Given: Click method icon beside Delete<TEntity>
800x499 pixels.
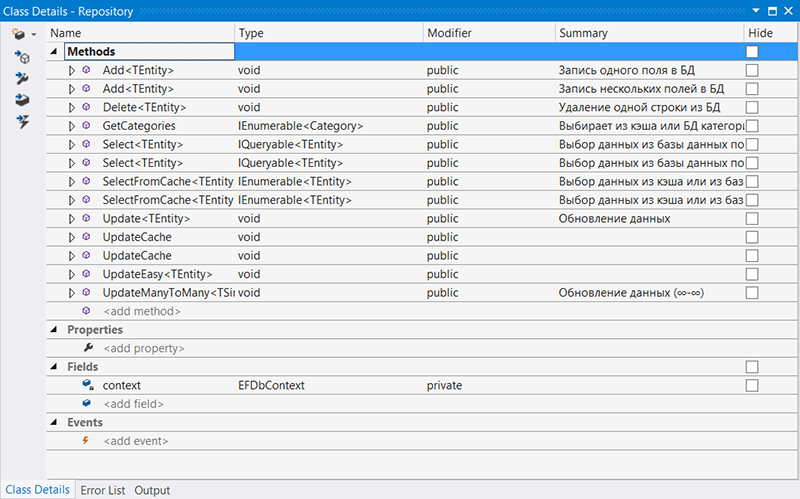Looking at the screenshot, I should tap(86, 107).
